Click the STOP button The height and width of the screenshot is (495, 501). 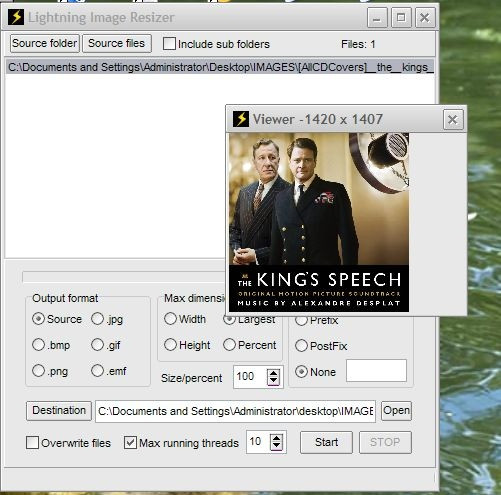pos(385,442)
